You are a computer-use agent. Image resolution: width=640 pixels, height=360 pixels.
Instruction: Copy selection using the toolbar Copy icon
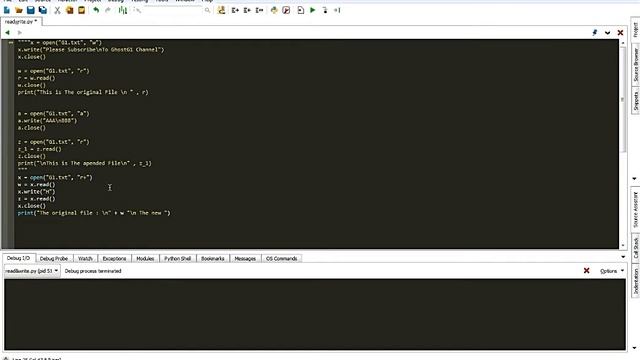click(69, 10)
